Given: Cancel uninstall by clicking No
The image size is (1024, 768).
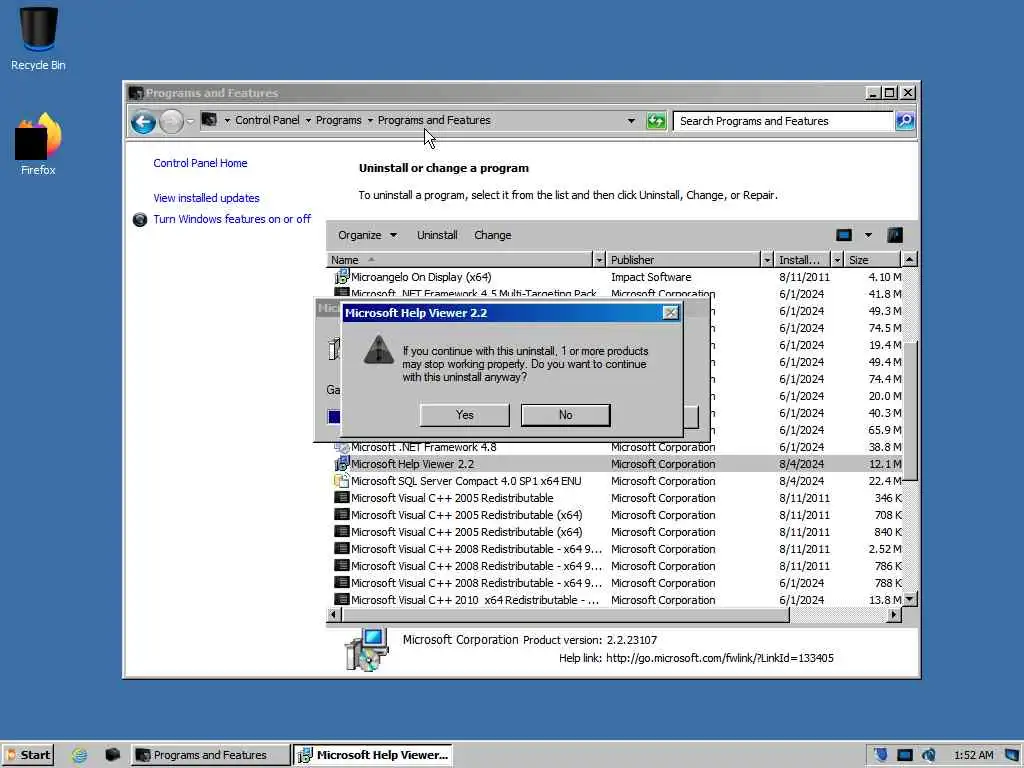Looking at the screenshot, I should (566, 415).
